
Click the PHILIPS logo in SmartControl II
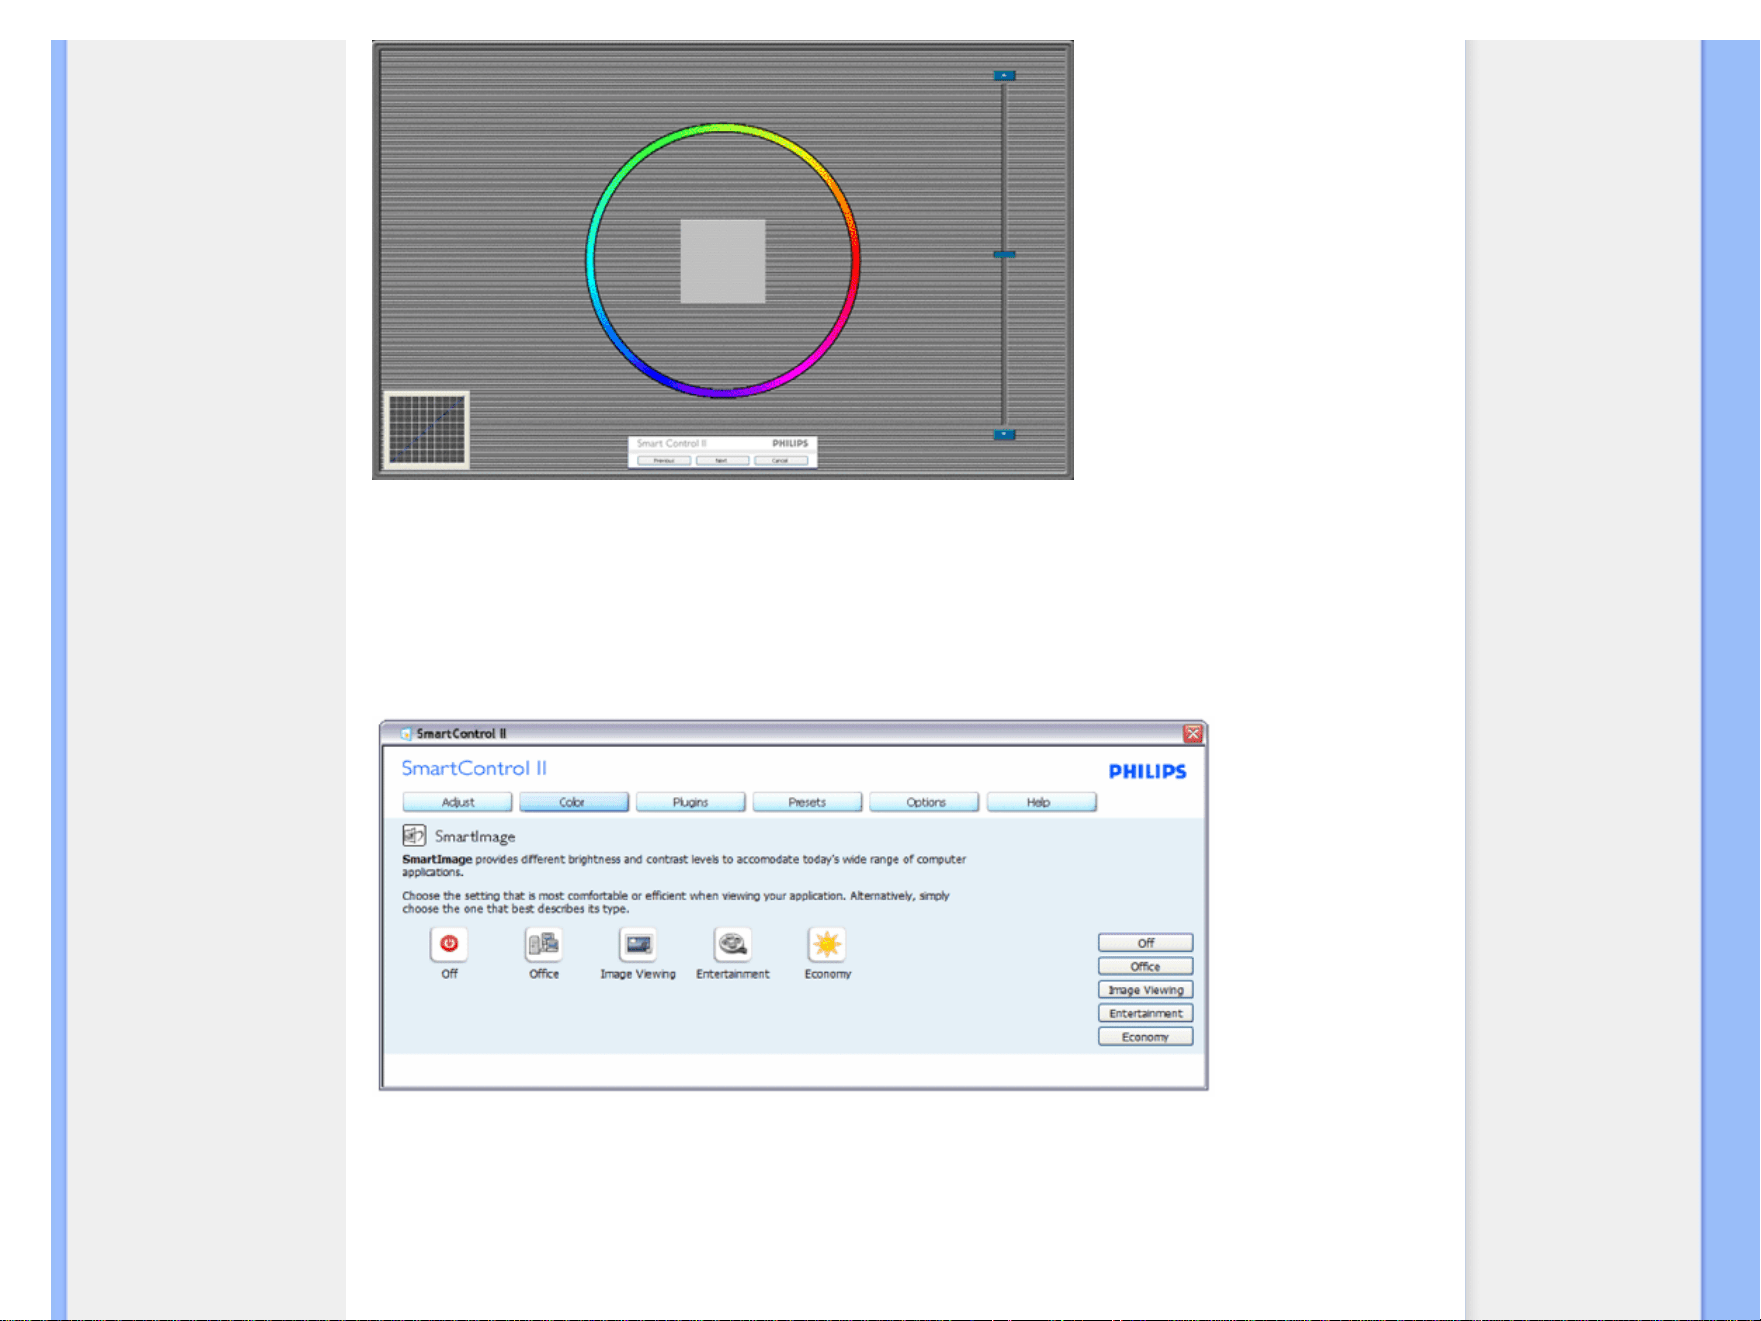tap(1147, 771)
